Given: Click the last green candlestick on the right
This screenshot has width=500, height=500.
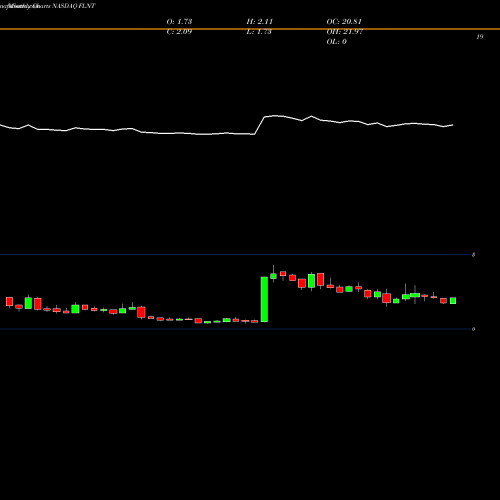Looking at the screenshot, I should (x=453, y=301).
